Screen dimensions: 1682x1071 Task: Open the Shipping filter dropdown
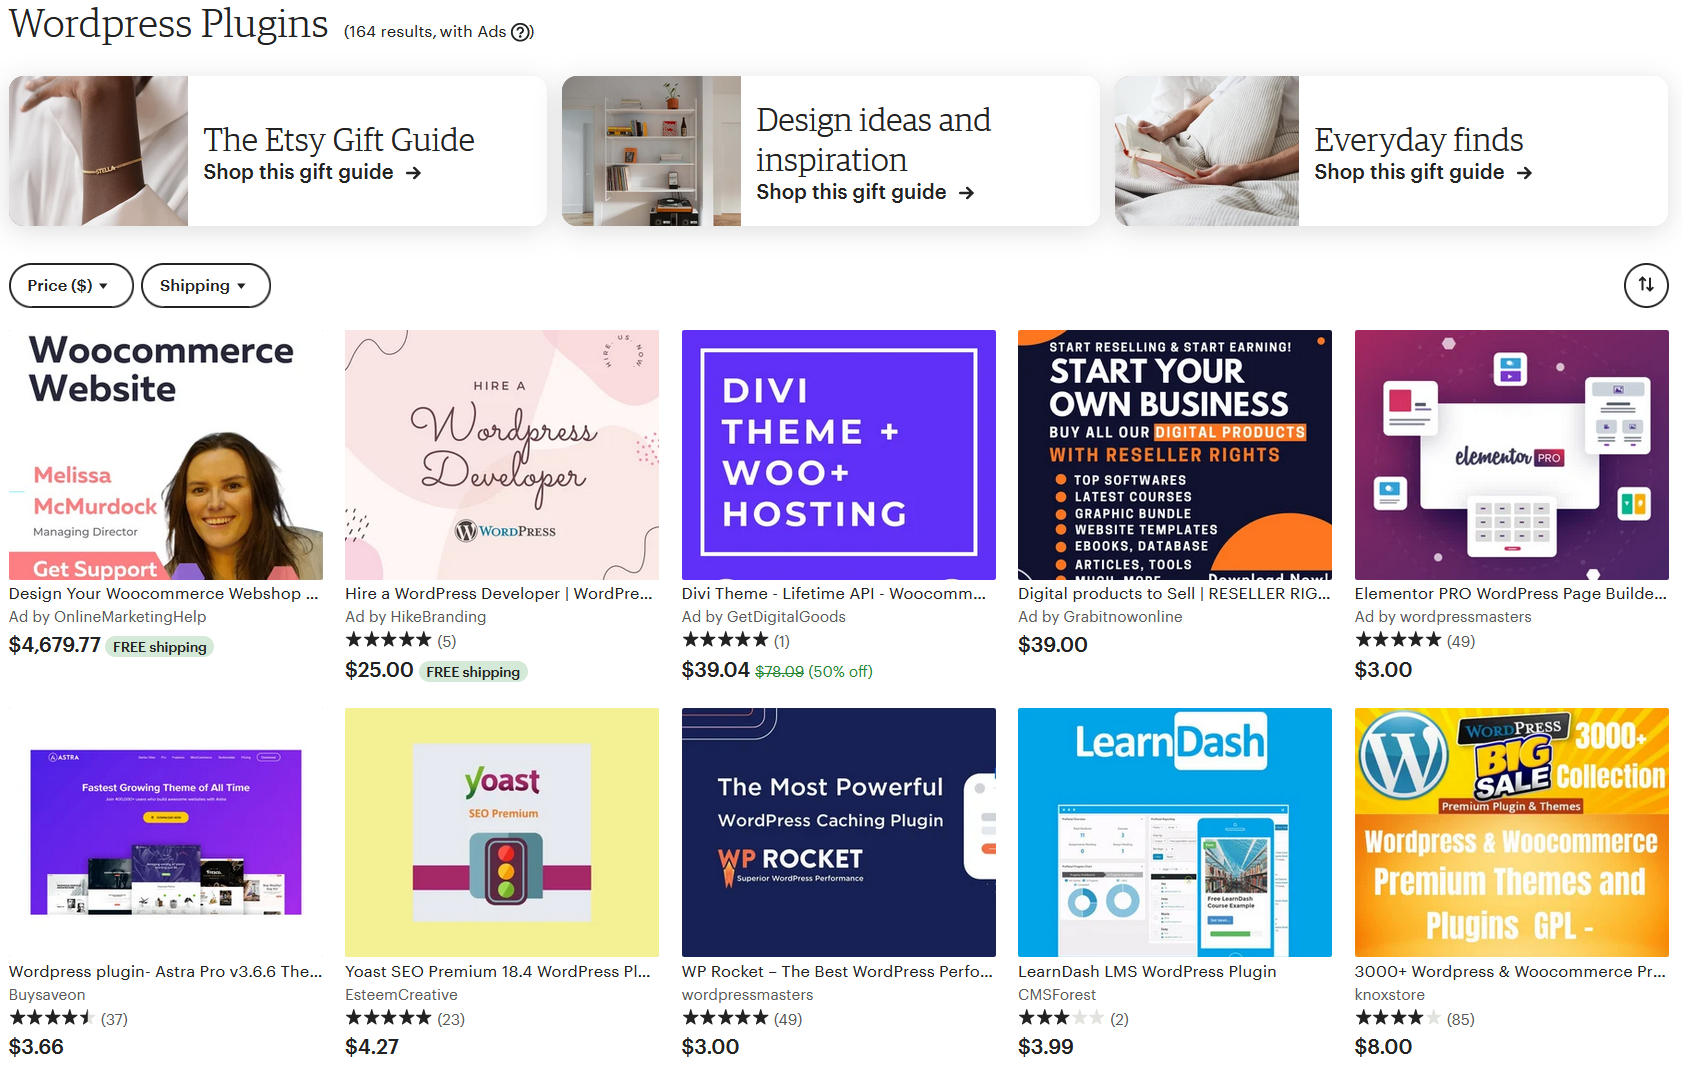[206, 285]
